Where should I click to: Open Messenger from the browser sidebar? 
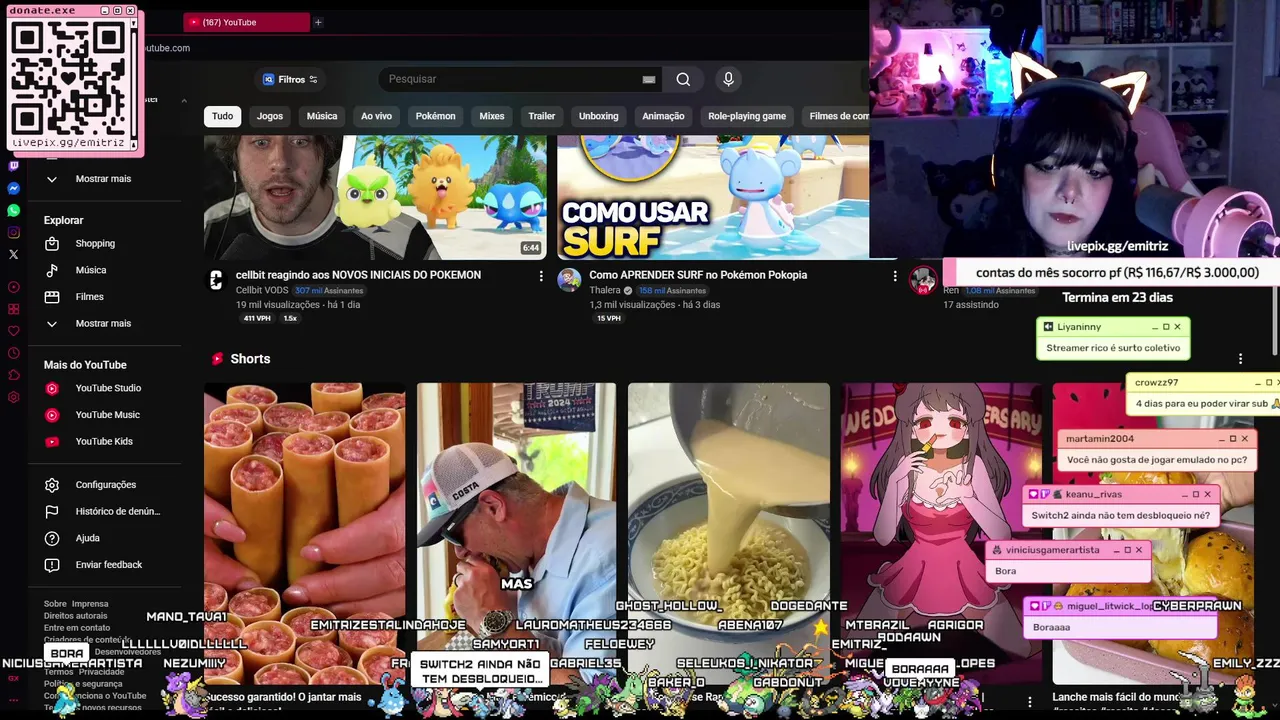coord(13,188)
